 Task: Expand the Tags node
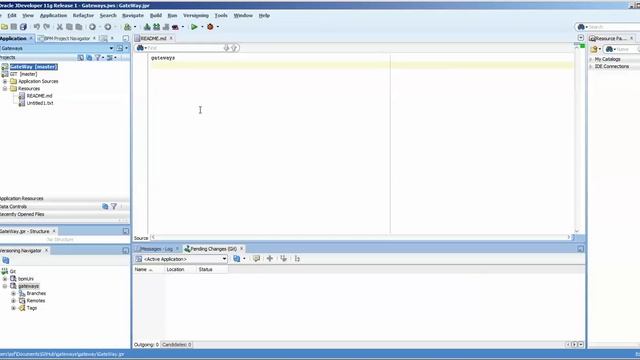[x=13, y=308]
